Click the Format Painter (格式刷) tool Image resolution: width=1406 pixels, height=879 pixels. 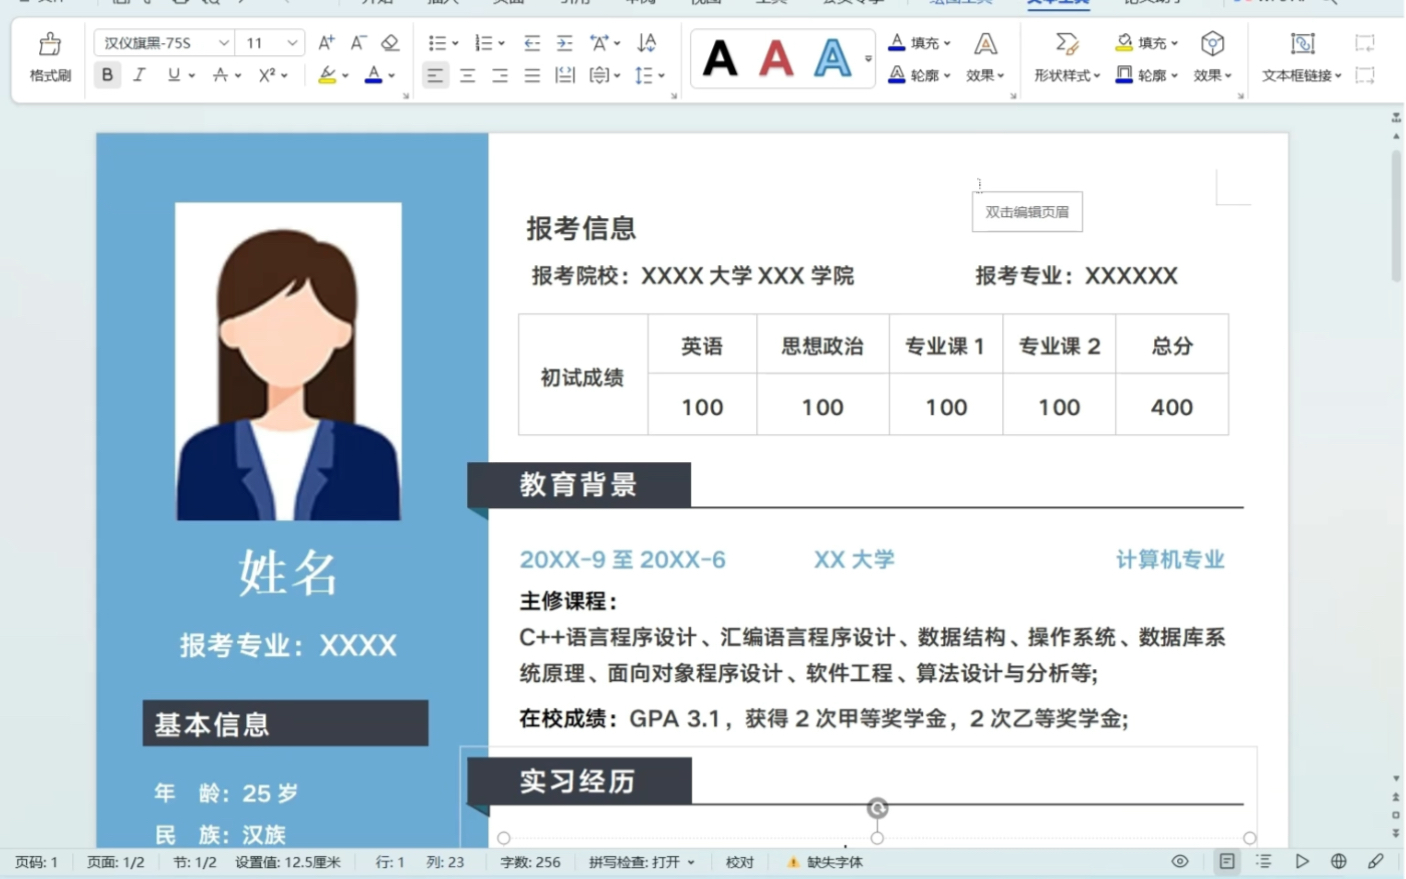tap(50, 56)
